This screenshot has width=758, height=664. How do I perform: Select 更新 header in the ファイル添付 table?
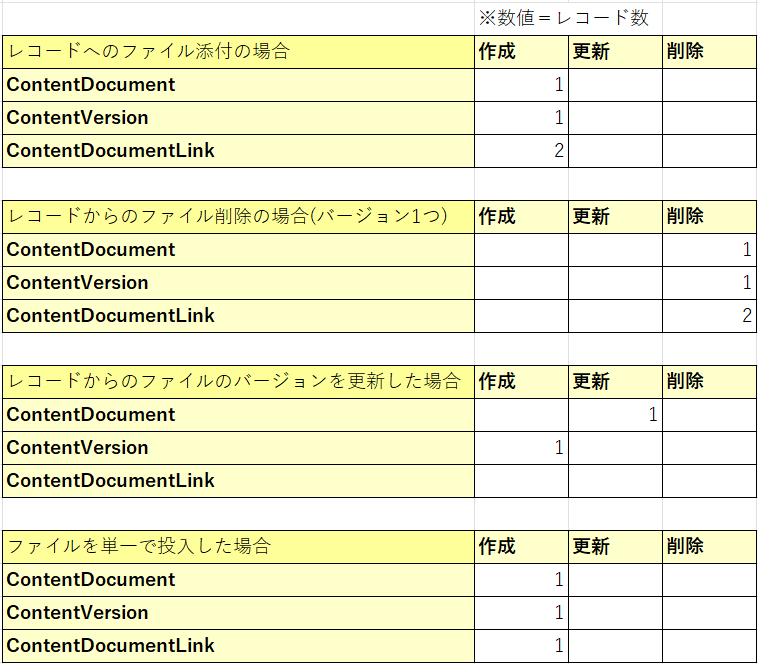point(615,52)
